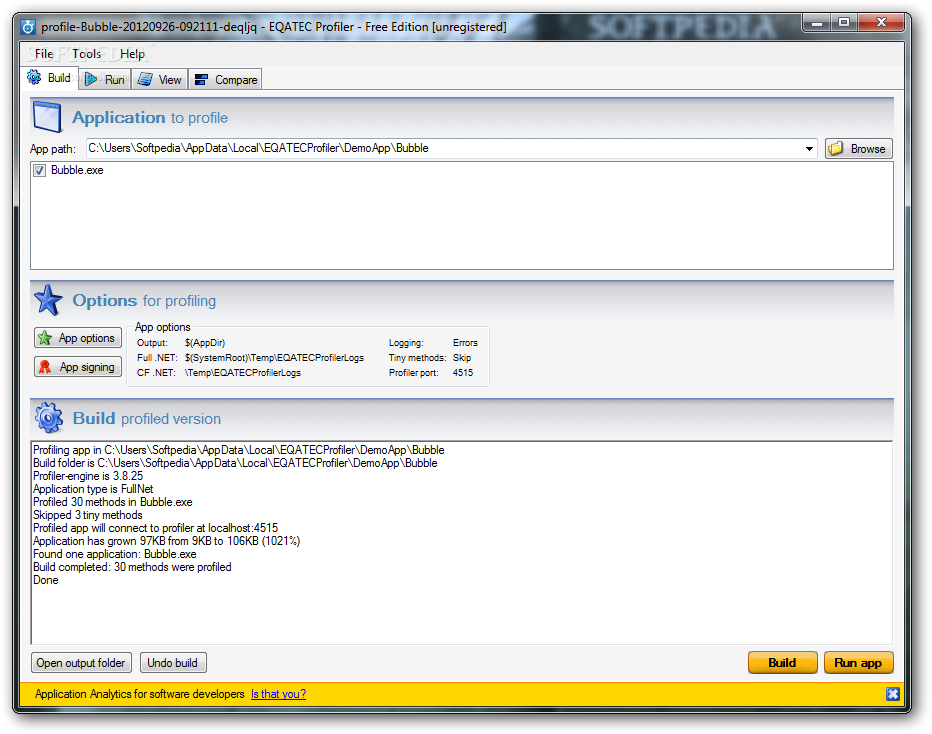Click the 'Done' log line
This screenshot has width=932, height=734.
[46, 580]
